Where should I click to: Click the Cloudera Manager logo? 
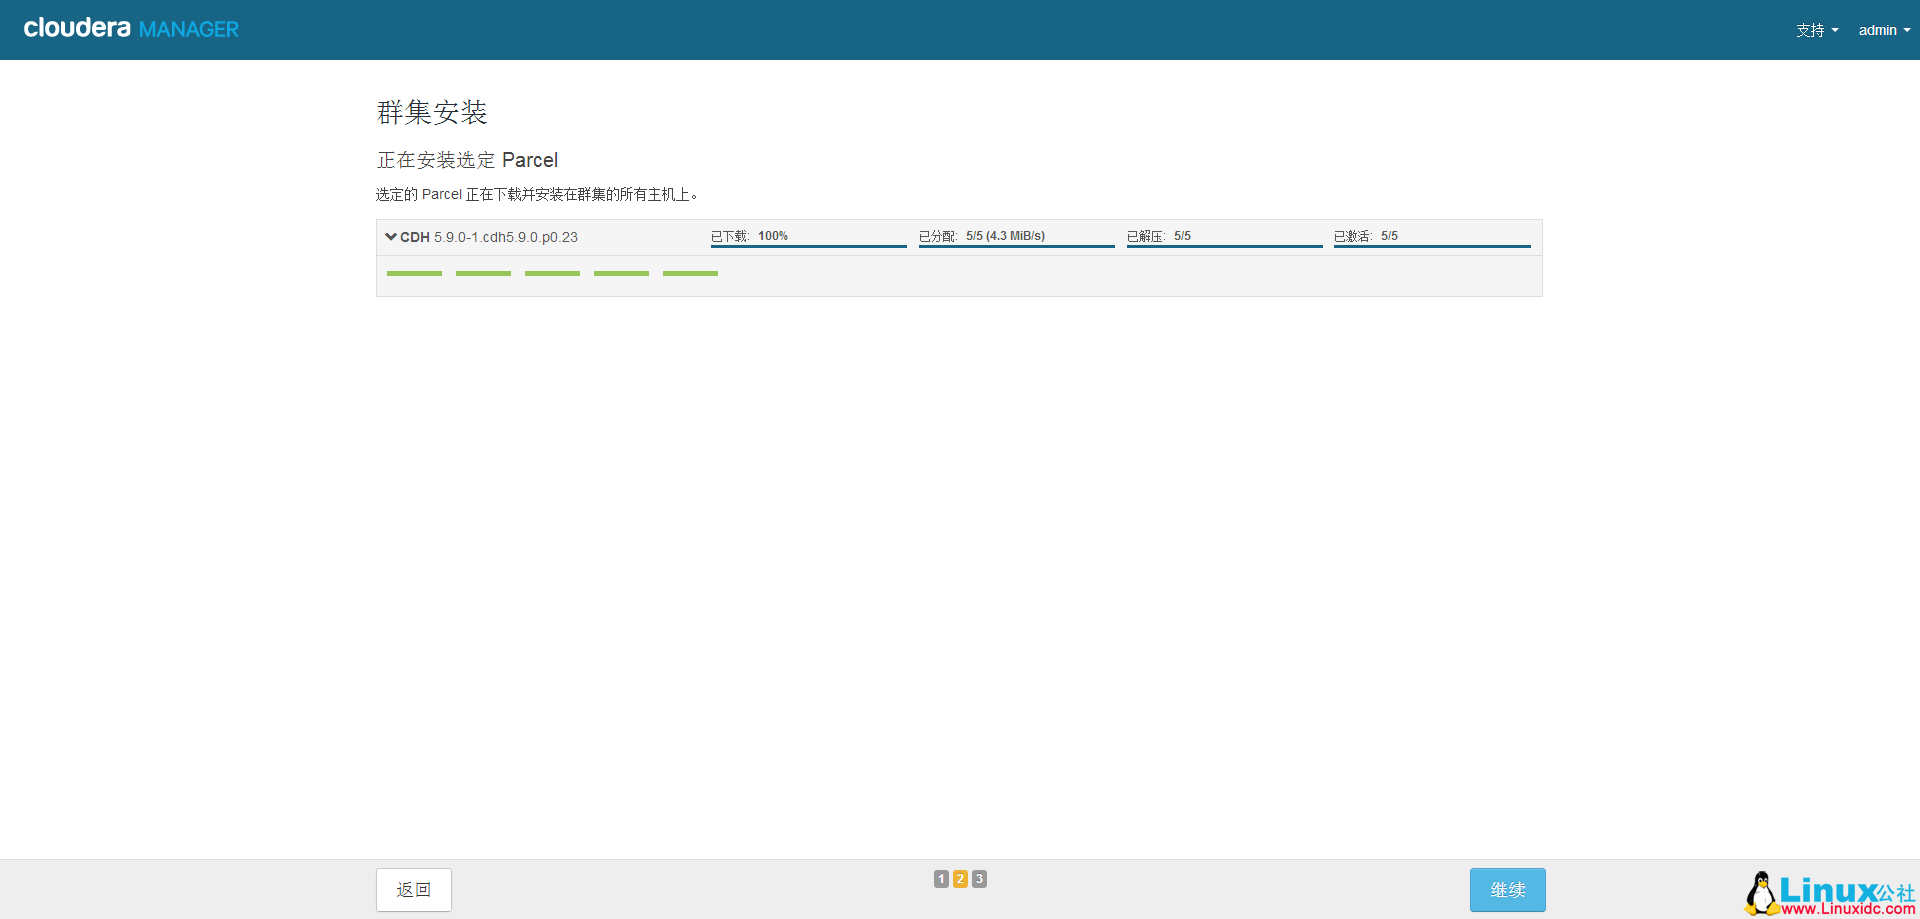pyautogui.click(x=131, y=29)
